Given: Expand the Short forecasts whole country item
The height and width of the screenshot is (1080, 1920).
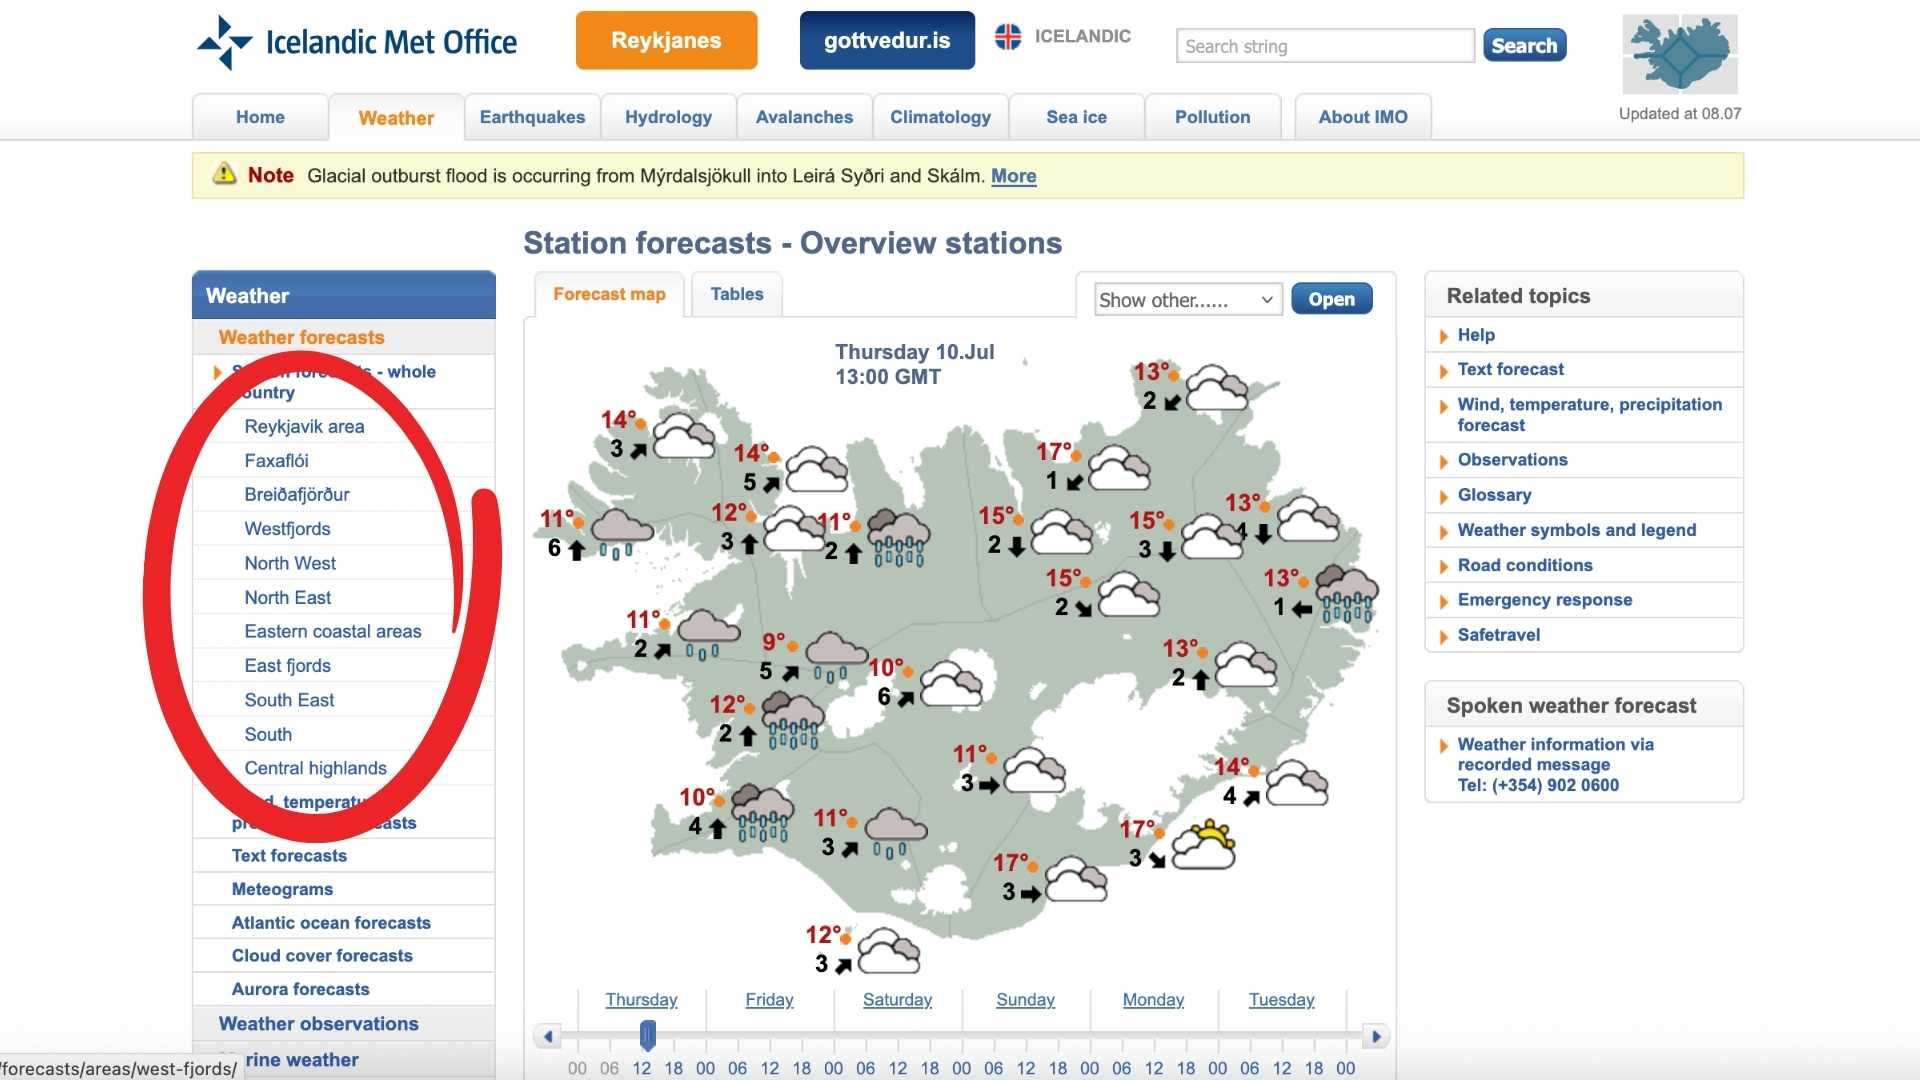Looking at the screenshot, I should (218, 372).
